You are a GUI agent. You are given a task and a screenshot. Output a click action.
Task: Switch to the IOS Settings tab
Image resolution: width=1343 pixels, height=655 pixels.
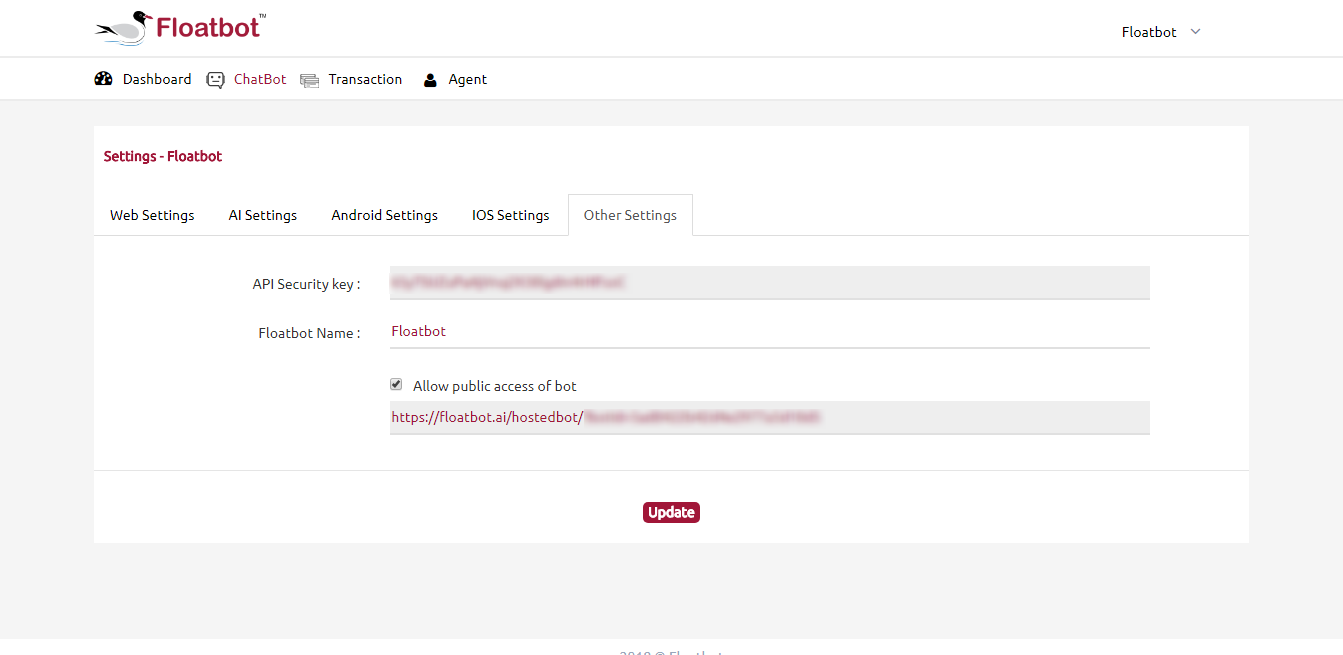[x=510, y=214]
